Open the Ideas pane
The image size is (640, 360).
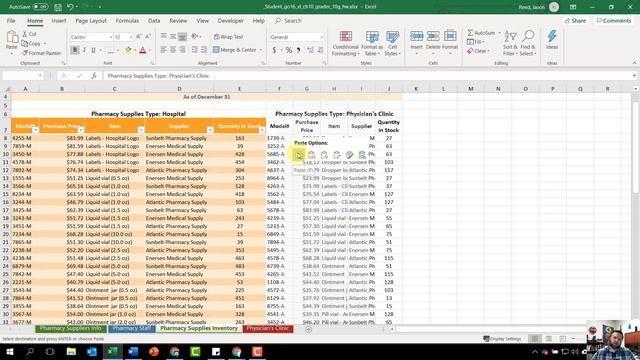pos(552,40)
